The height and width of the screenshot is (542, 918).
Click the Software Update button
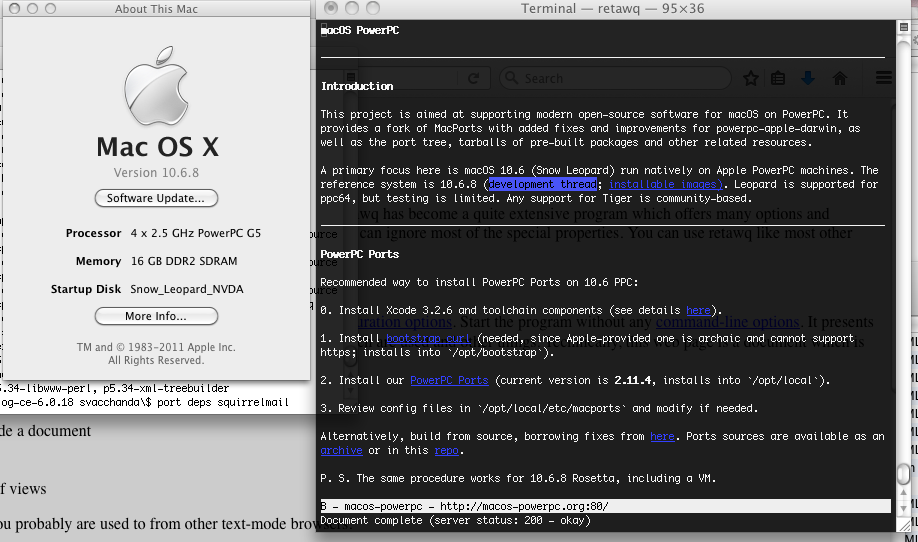point(156,198)
